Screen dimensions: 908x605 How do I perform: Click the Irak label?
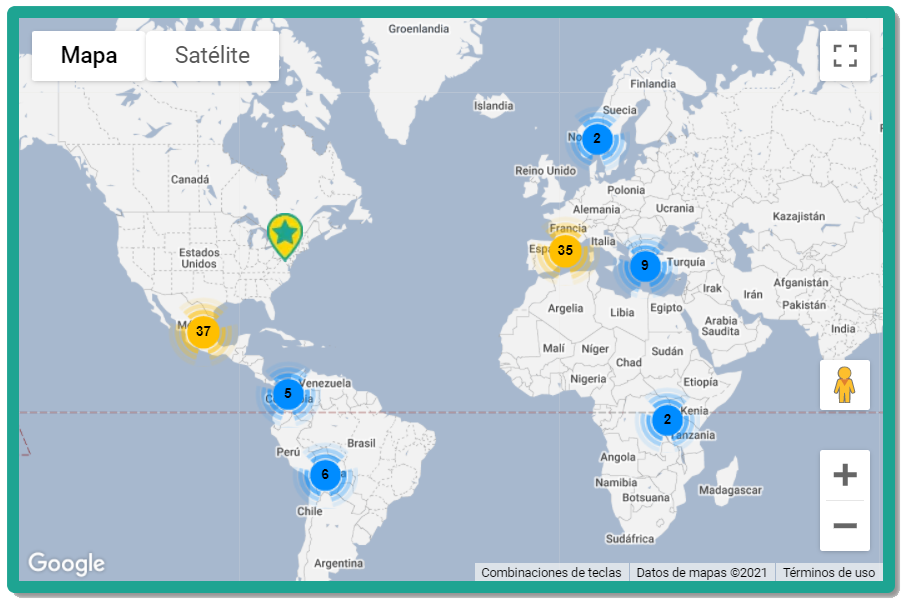[712, 288]
